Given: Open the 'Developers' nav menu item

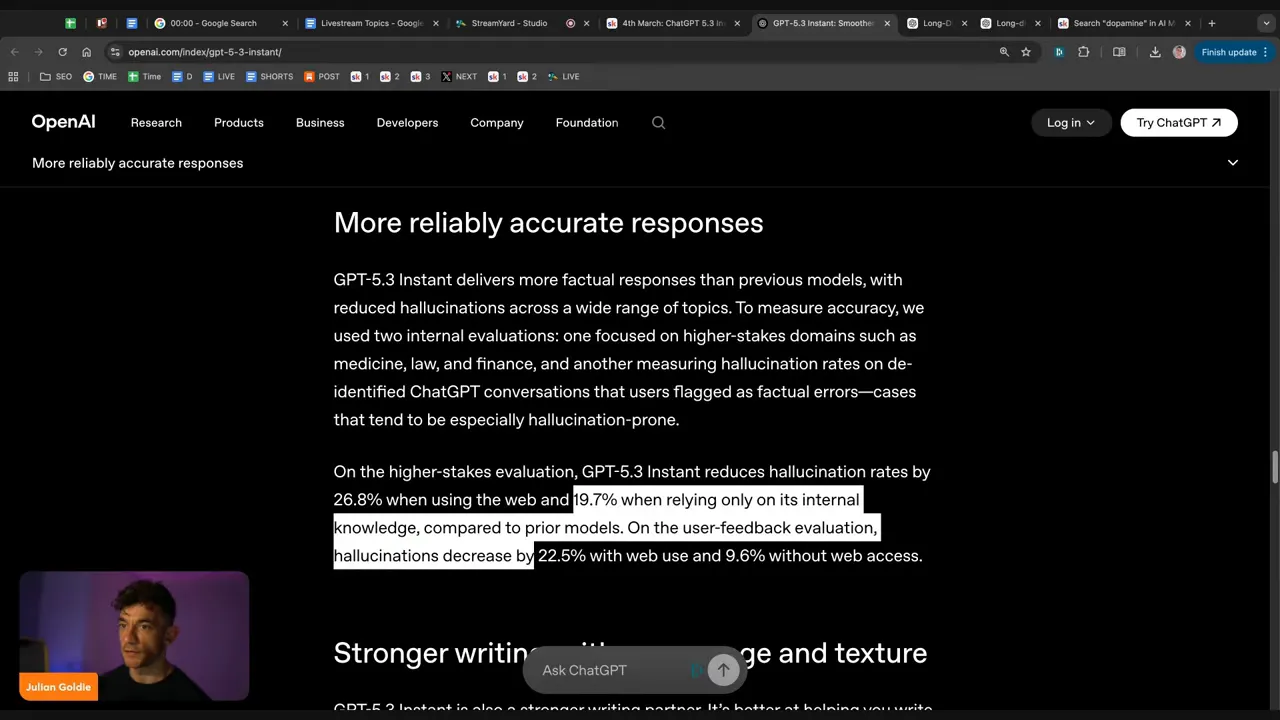Looking at the screenshot, I should (407, 123).
